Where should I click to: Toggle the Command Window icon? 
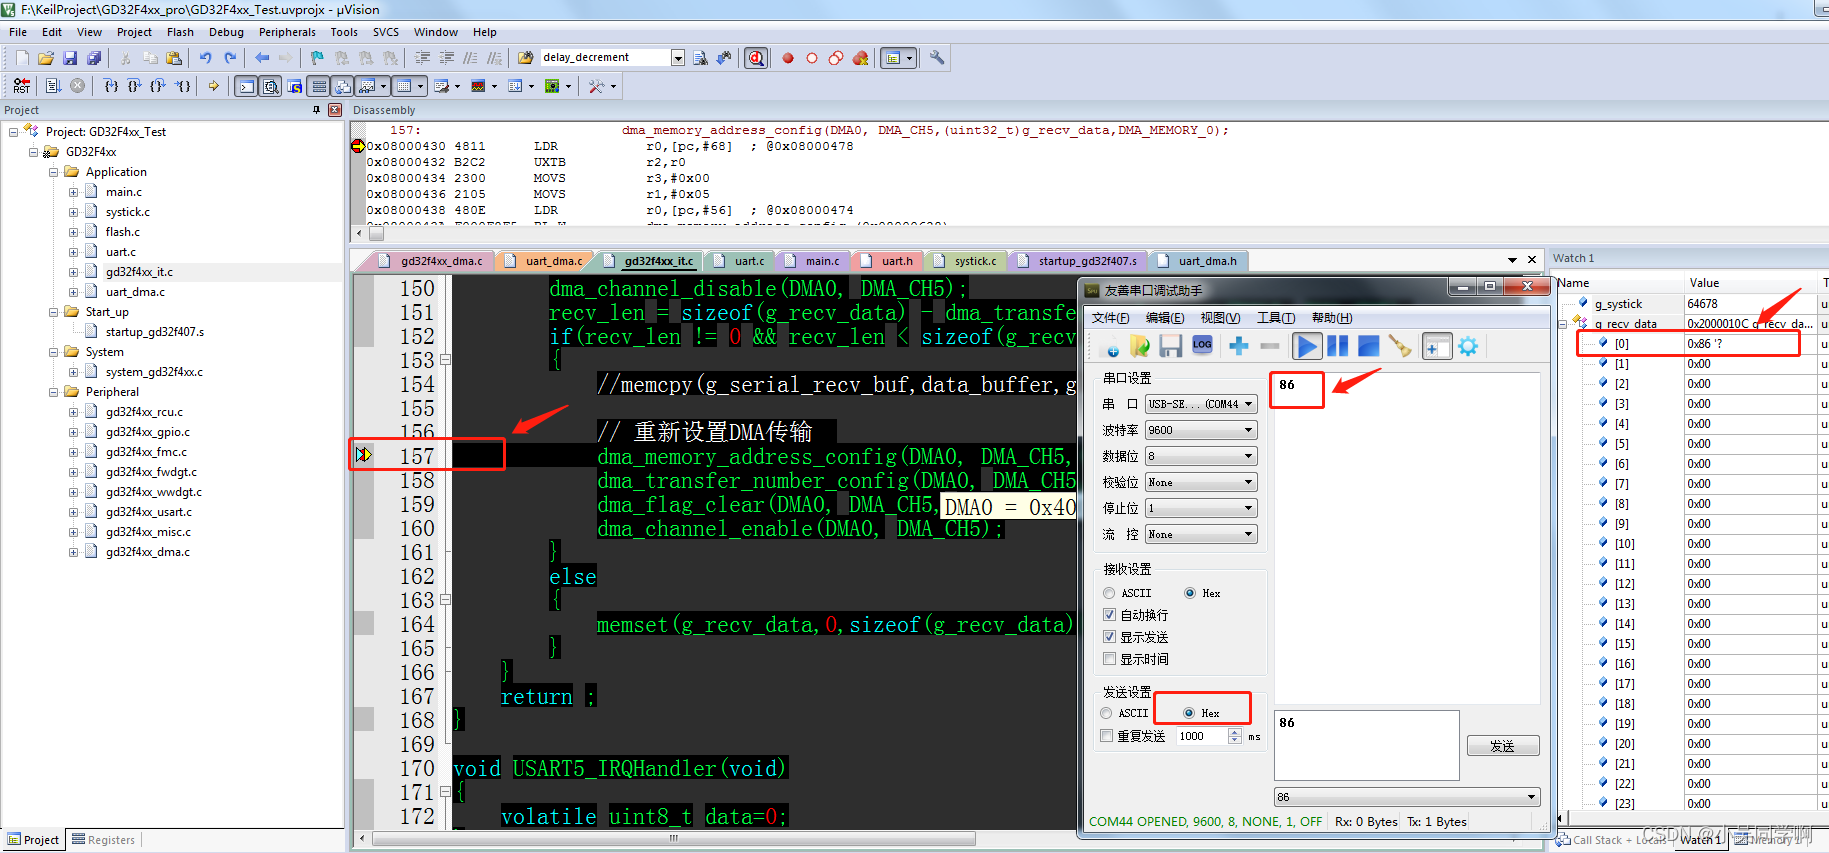246,86
